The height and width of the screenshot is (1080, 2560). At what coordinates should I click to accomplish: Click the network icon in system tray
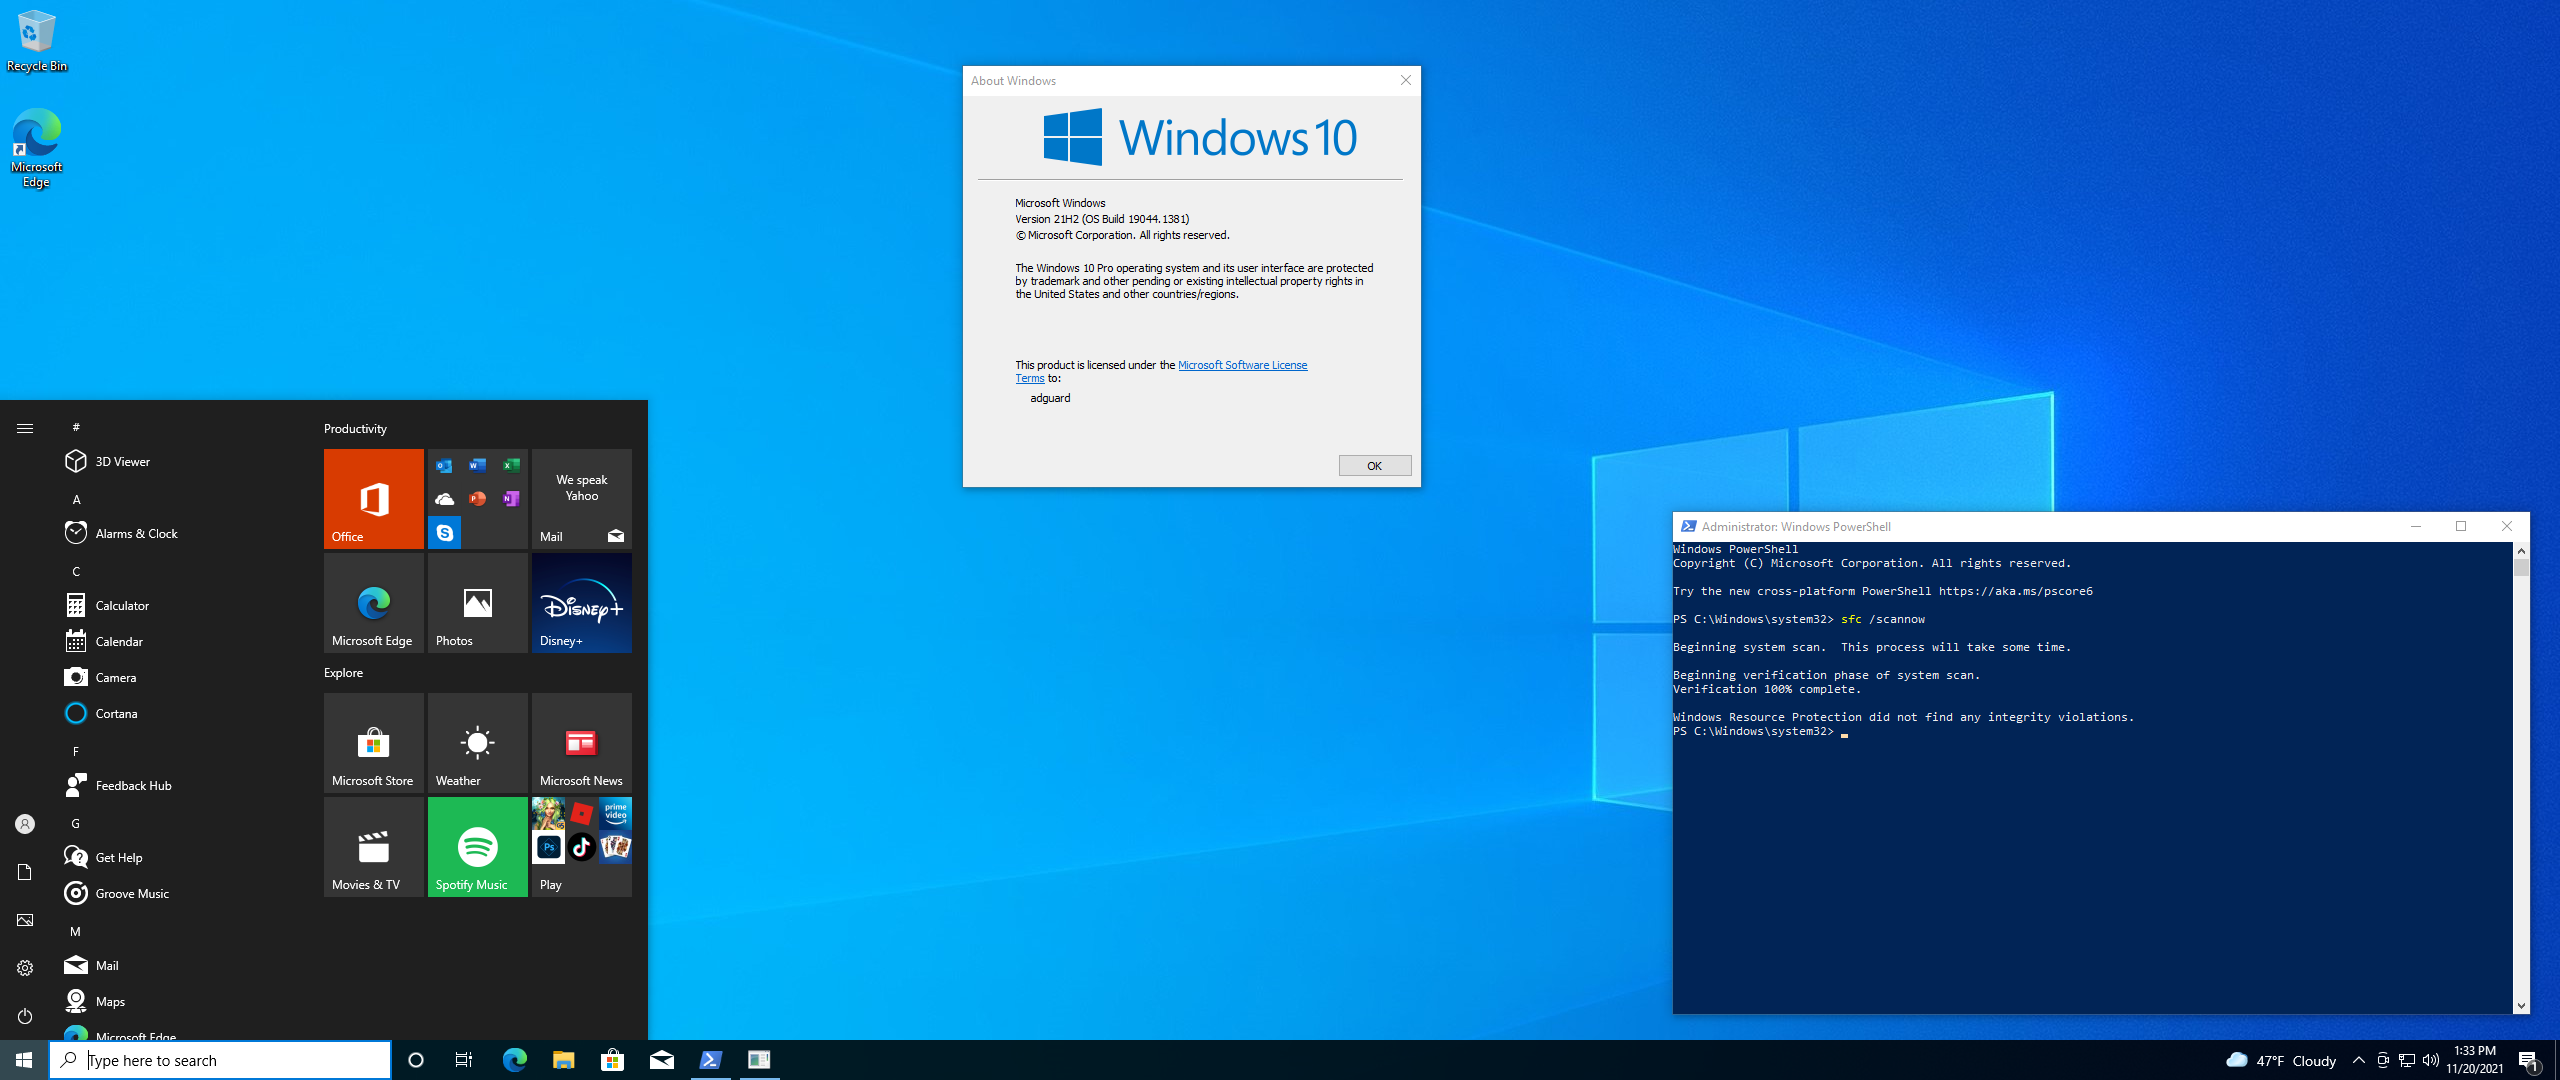point(2407,1060)
